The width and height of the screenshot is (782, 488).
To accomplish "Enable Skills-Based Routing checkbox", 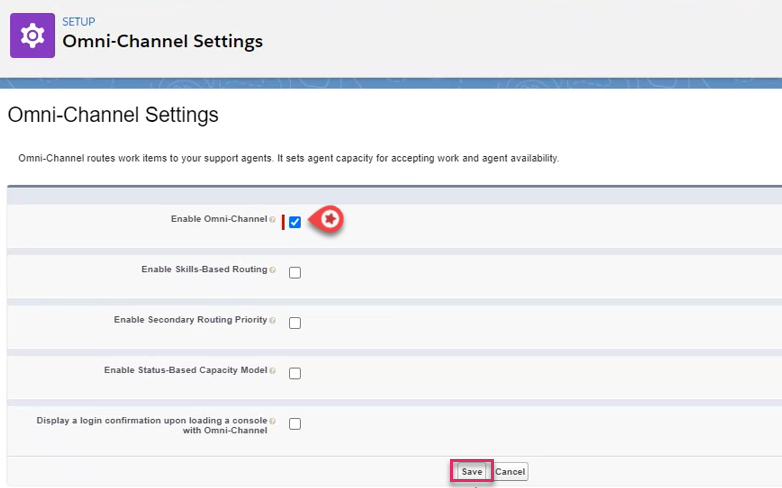I will 295,272.
